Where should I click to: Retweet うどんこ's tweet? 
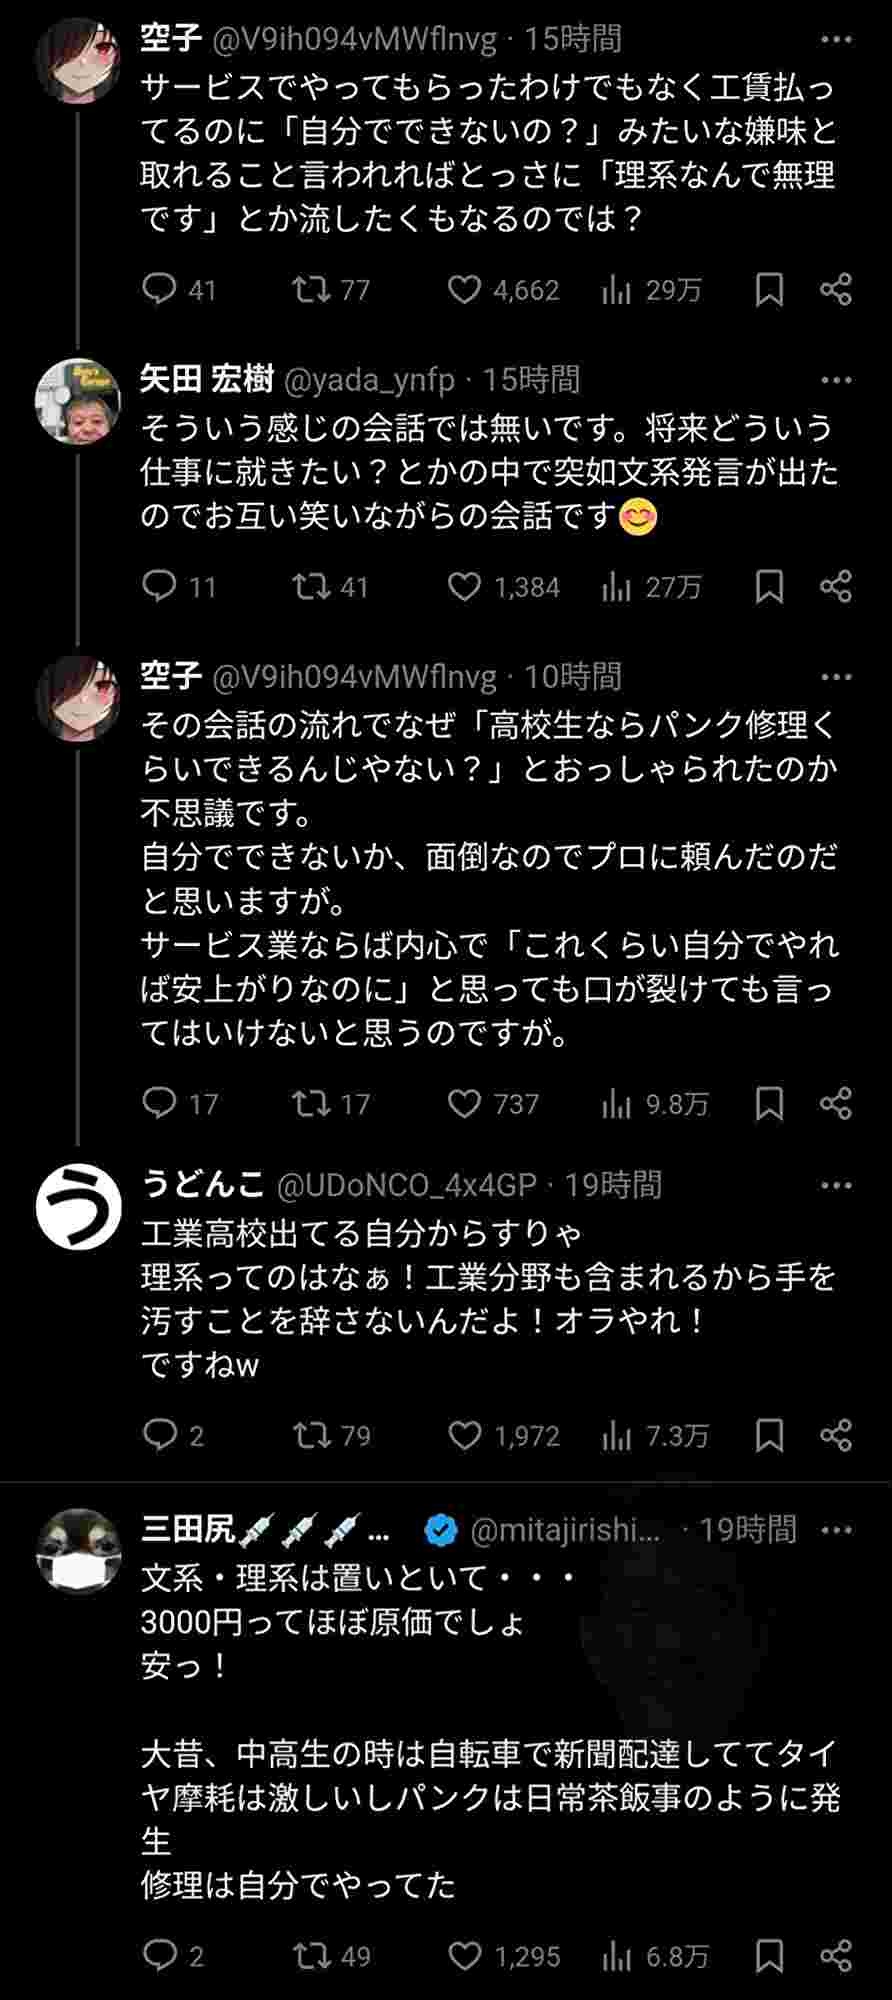[x=310, y=1436]
